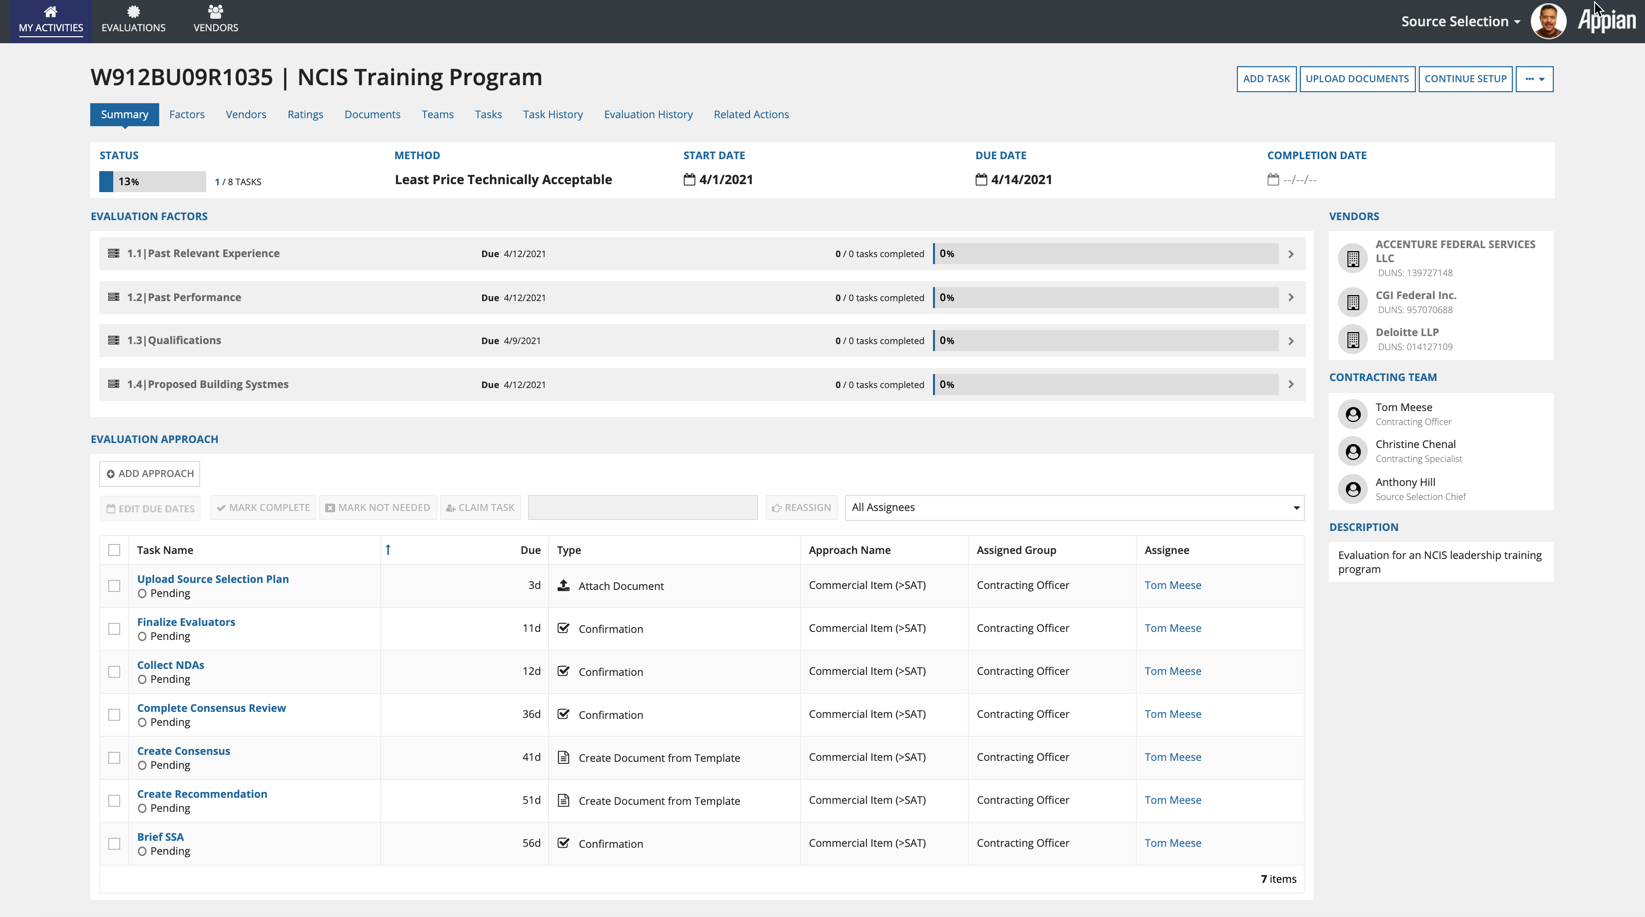Switch to the Documents tab
Image resolution: width=1645 pixels, height=917 pixels.
(x=372, y=115)
